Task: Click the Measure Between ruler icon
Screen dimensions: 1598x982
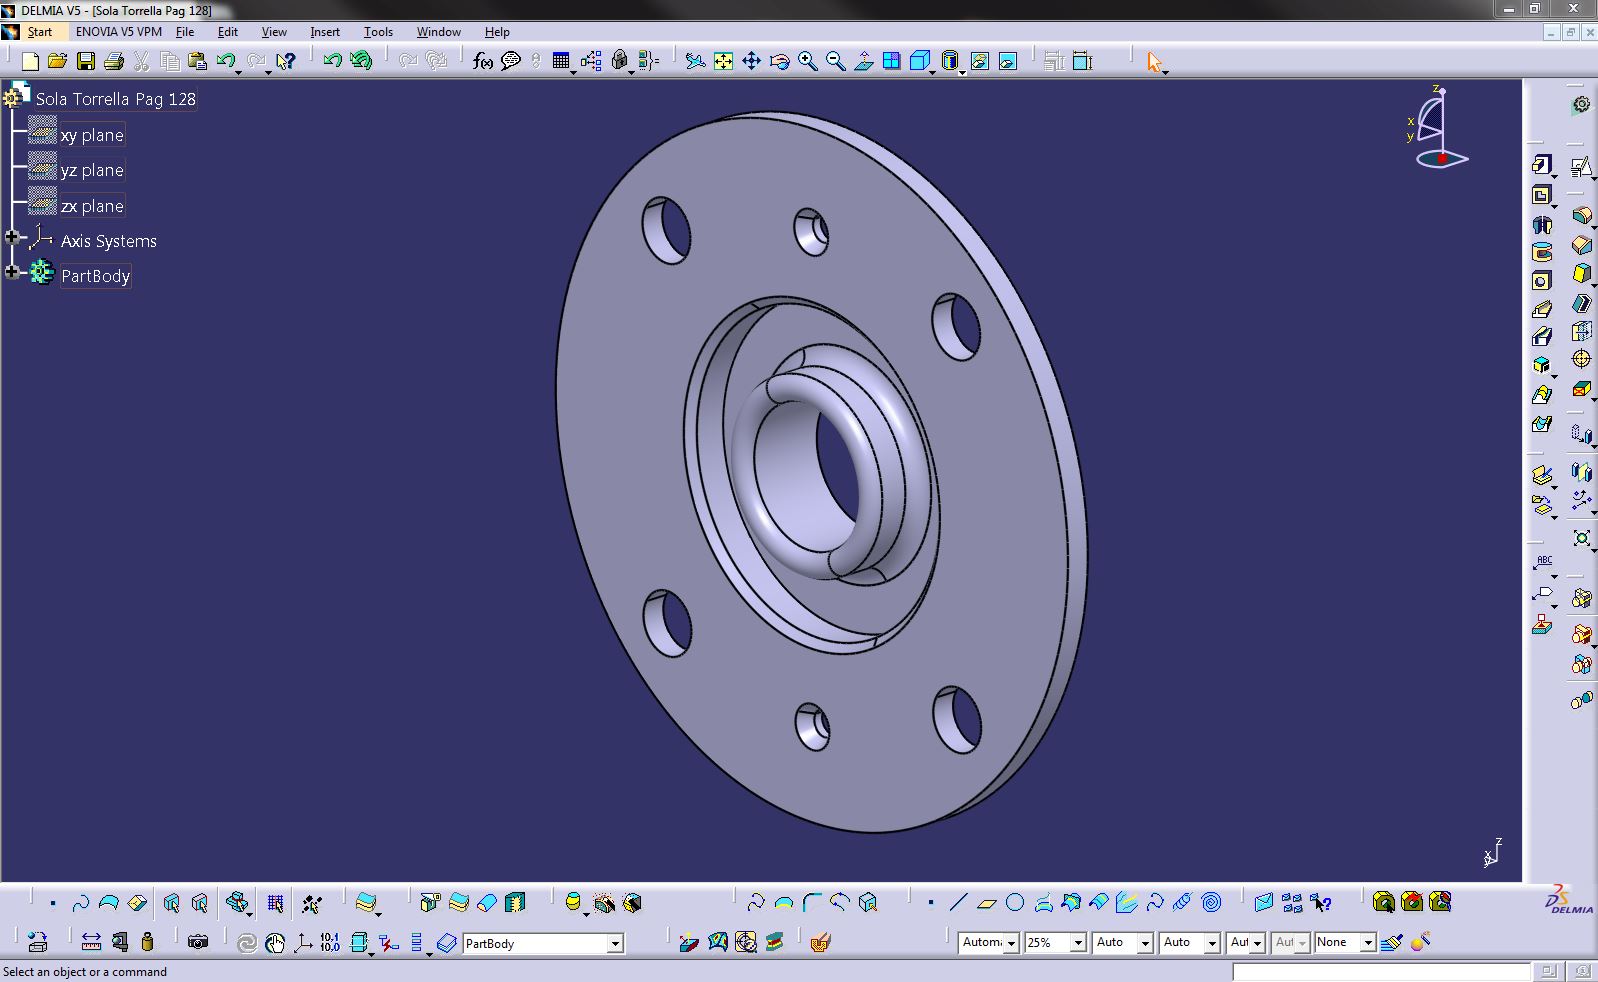Action: 91,942
